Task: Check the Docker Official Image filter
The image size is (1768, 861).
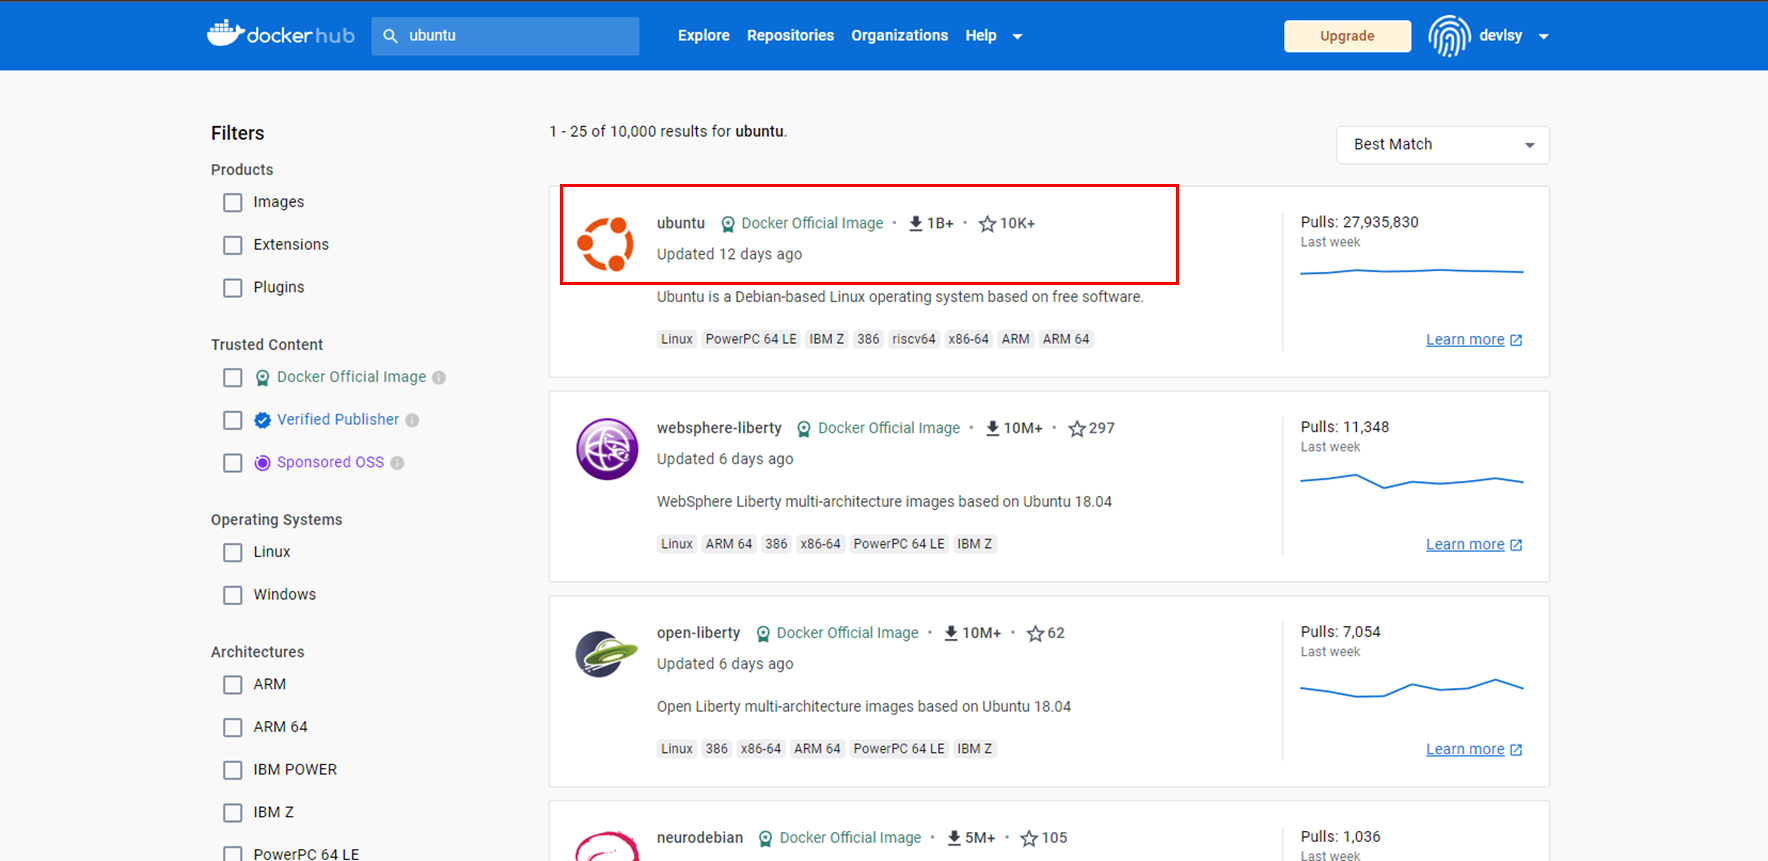Action: (x=233, y=378)
